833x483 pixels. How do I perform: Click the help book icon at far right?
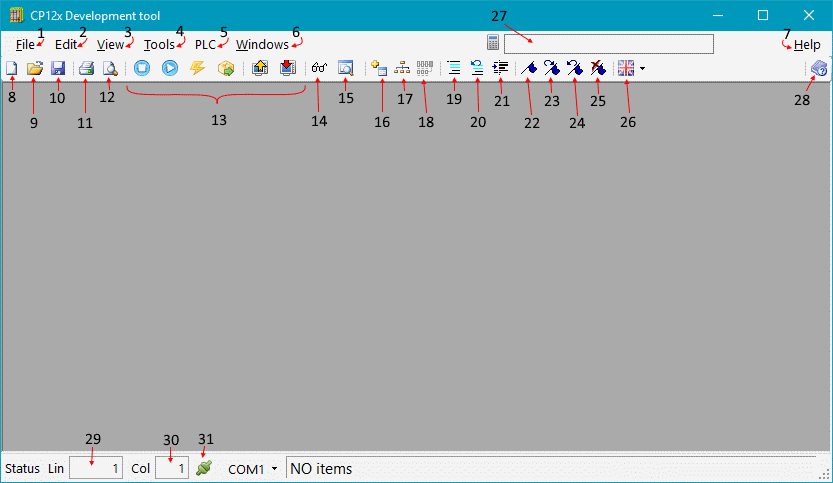818,68
